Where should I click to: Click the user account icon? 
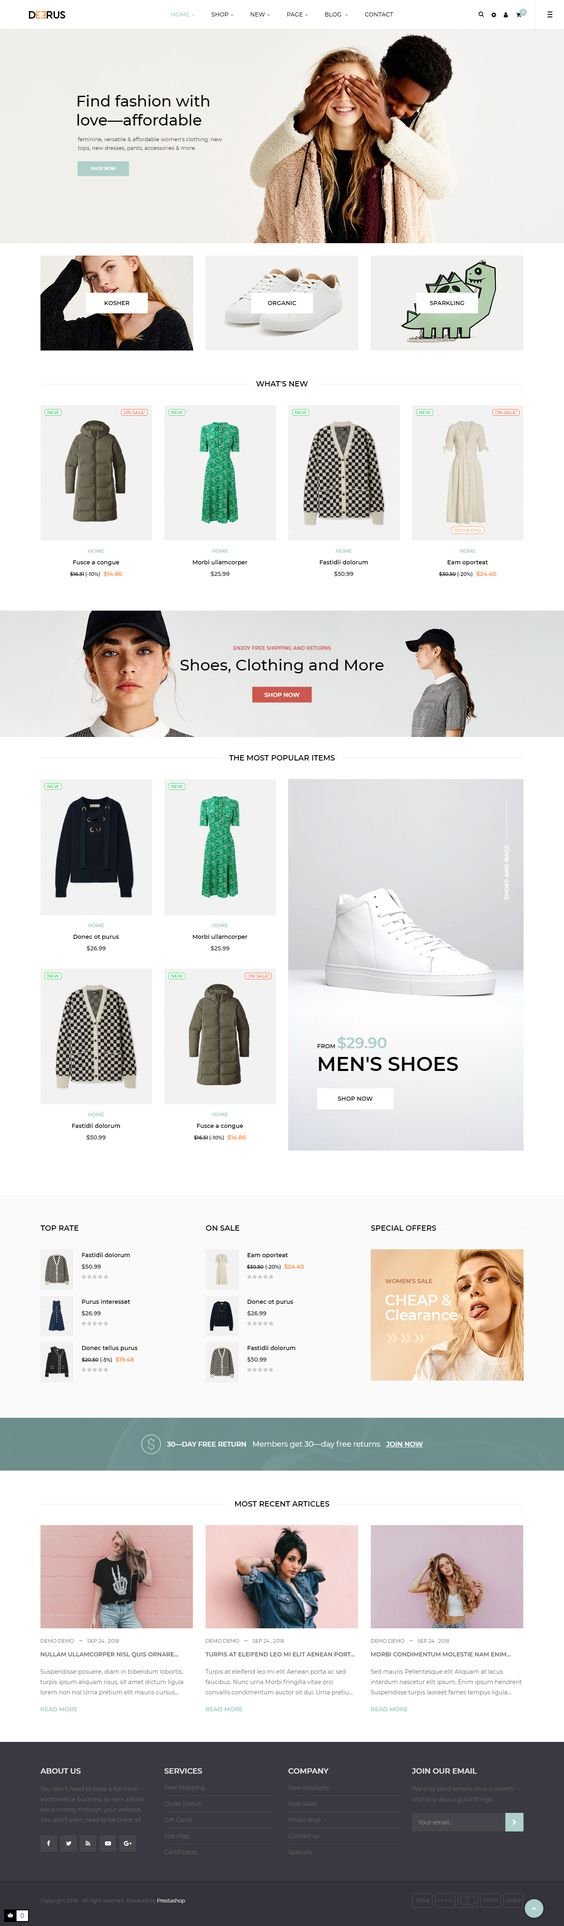point(506,15)
